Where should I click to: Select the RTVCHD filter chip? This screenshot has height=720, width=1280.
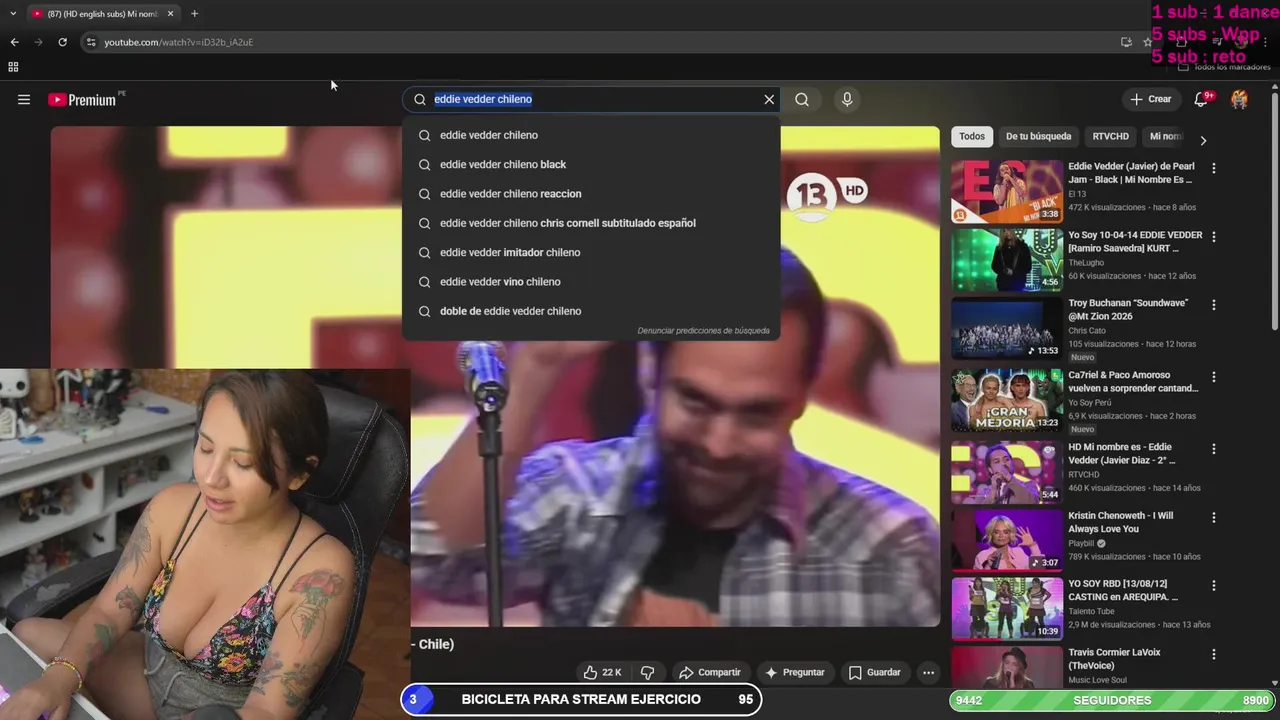point(1110,136)
